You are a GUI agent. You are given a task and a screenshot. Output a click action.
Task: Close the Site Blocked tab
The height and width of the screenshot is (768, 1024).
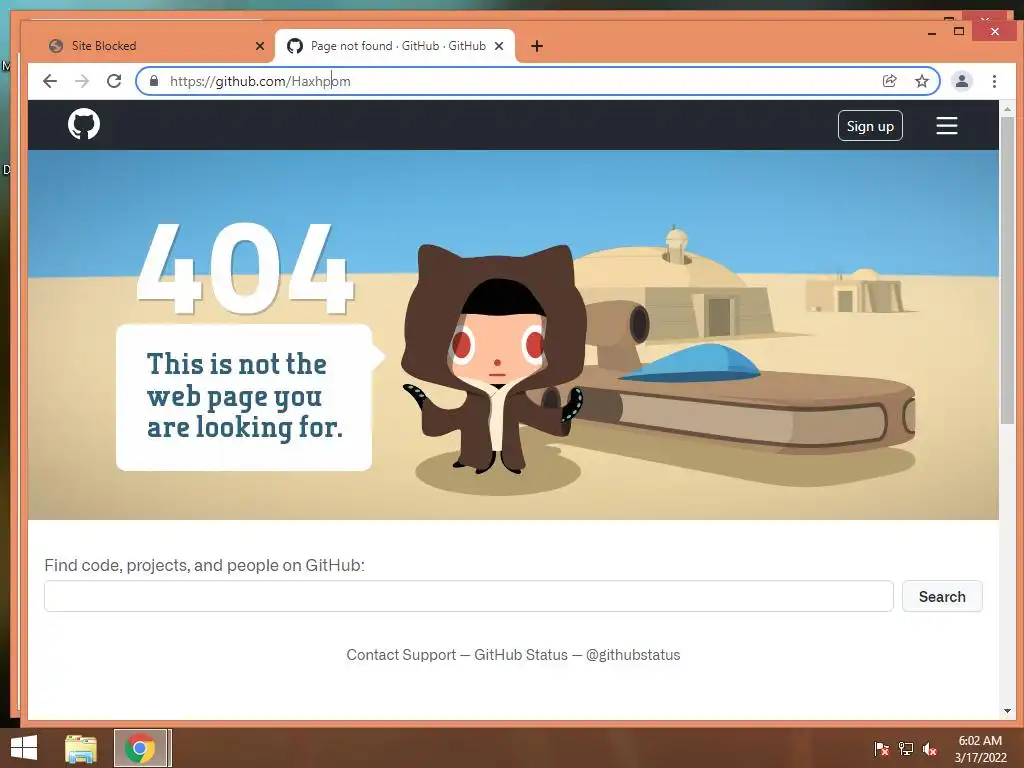pos(259,46)
